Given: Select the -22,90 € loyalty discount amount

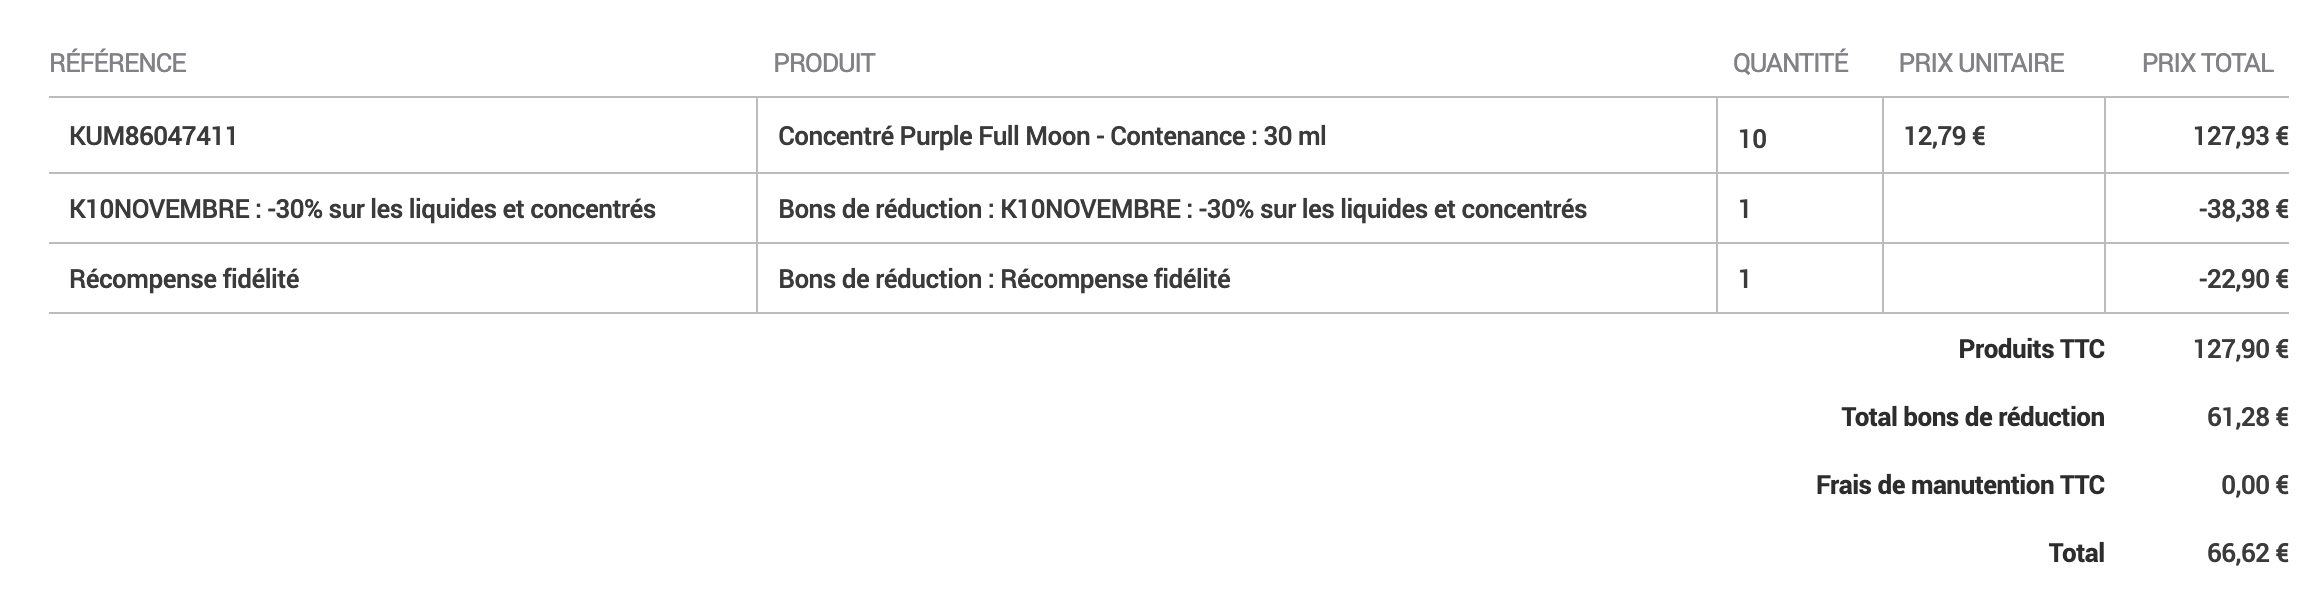Looking at the screenshot, I should [2243, 279].
